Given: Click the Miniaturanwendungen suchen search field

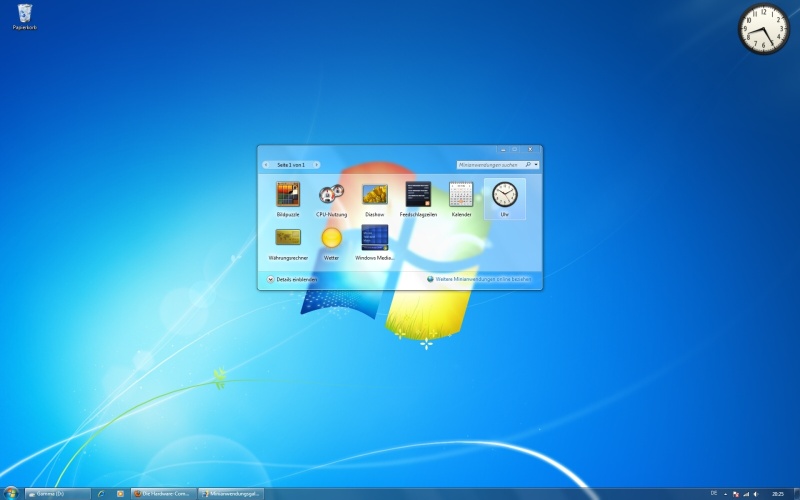Looking at the screenshot, I should click(x=497, y=165).
